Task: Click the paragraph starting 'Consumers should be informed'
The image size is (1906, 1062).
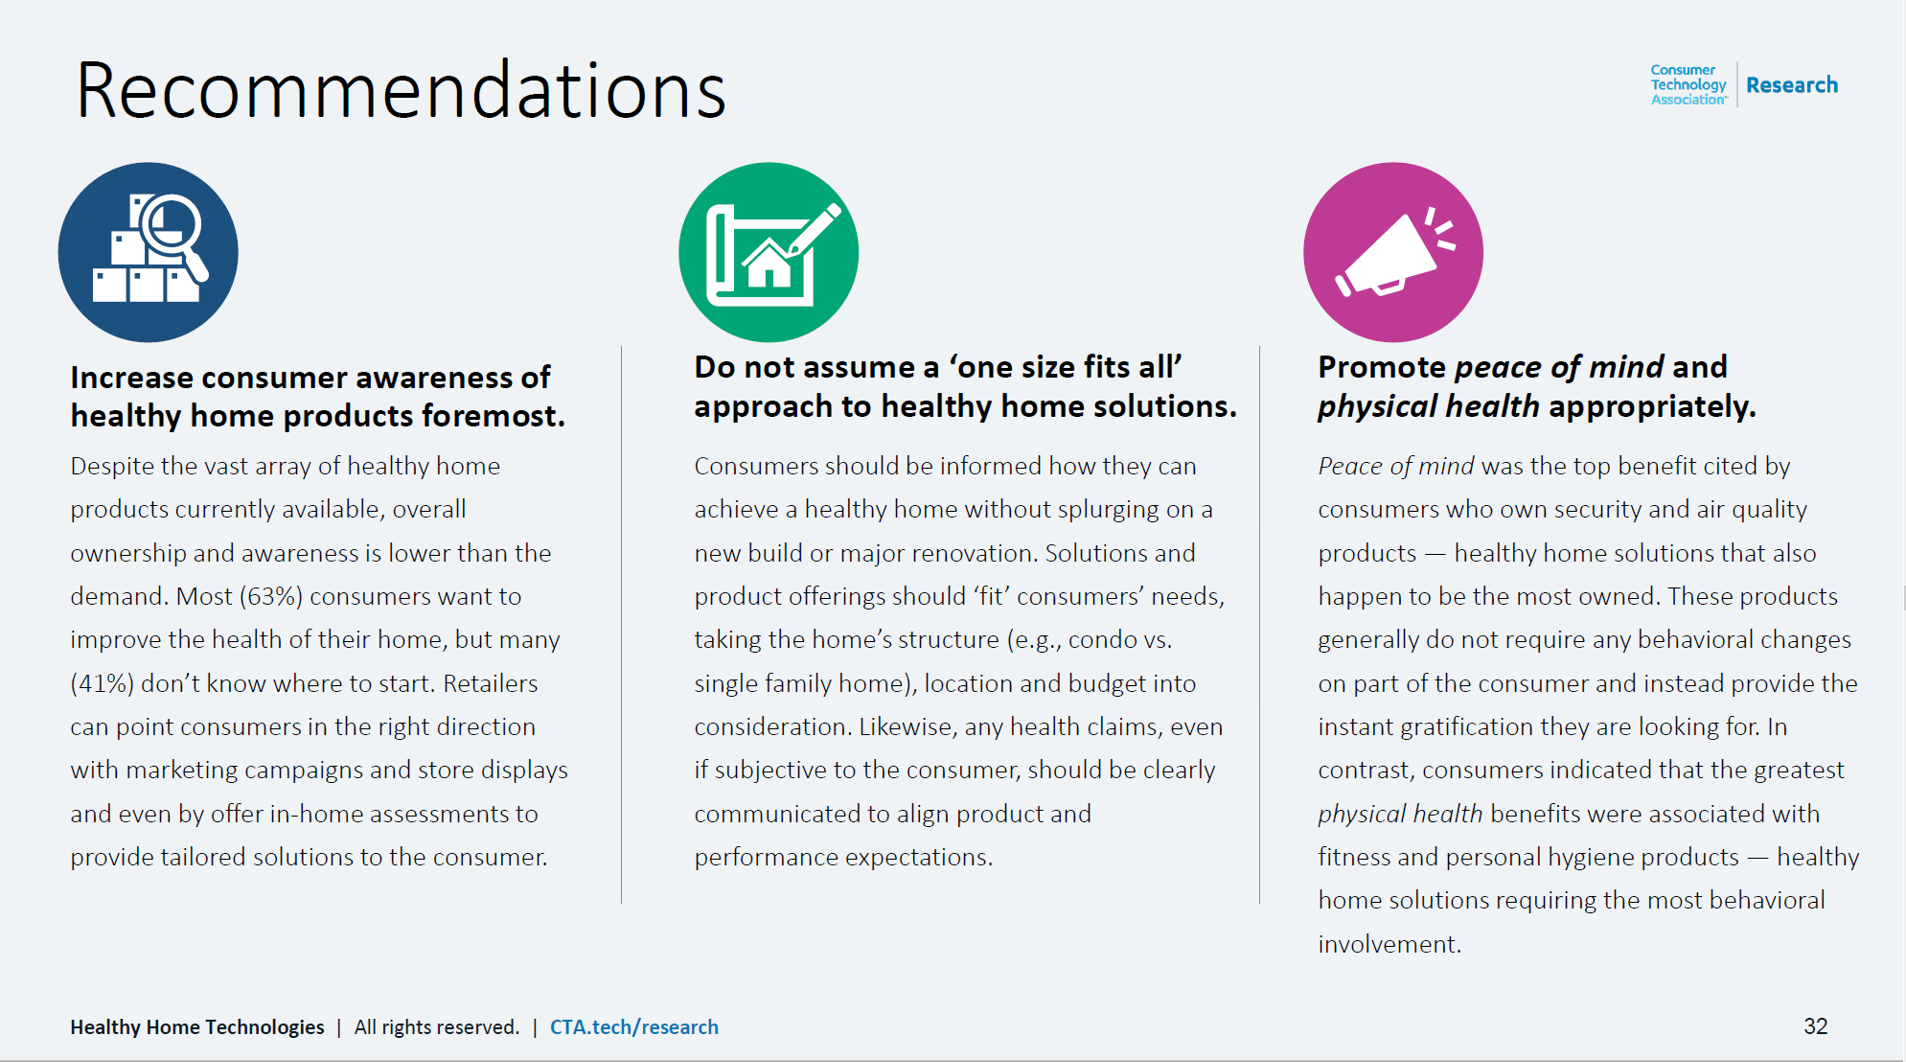Action: pos(958,661)
